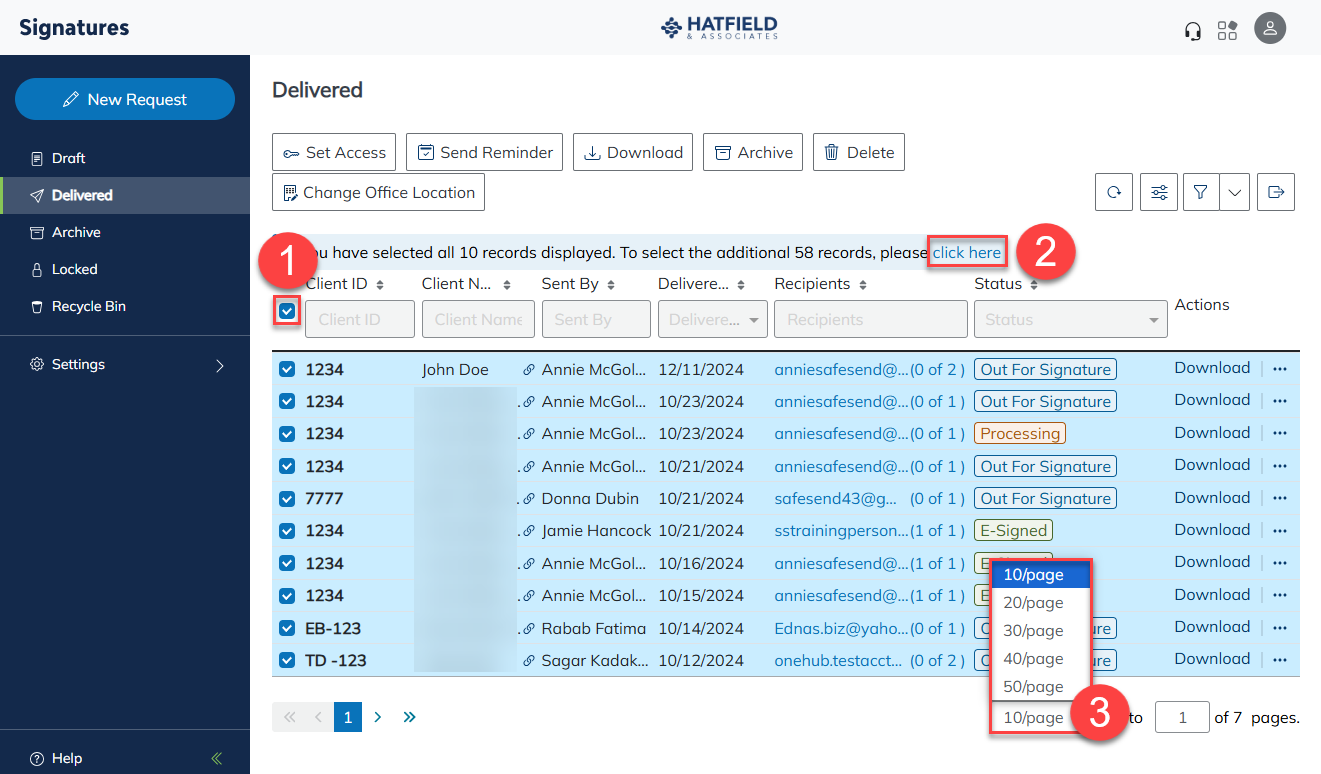Sort by Sent By column arrows

[609, 285]
